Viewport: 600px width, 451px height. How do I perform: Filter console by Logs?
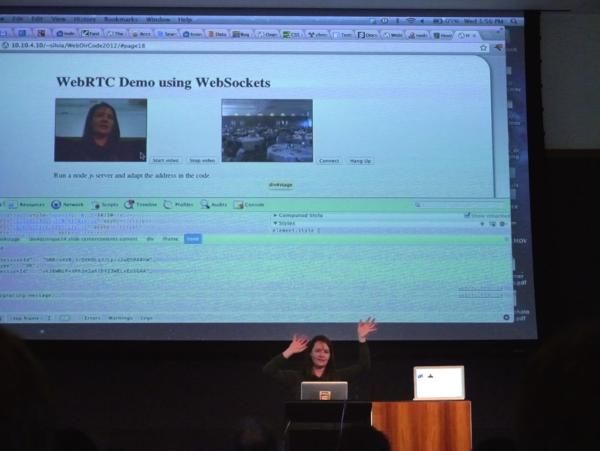coord(146,318)
